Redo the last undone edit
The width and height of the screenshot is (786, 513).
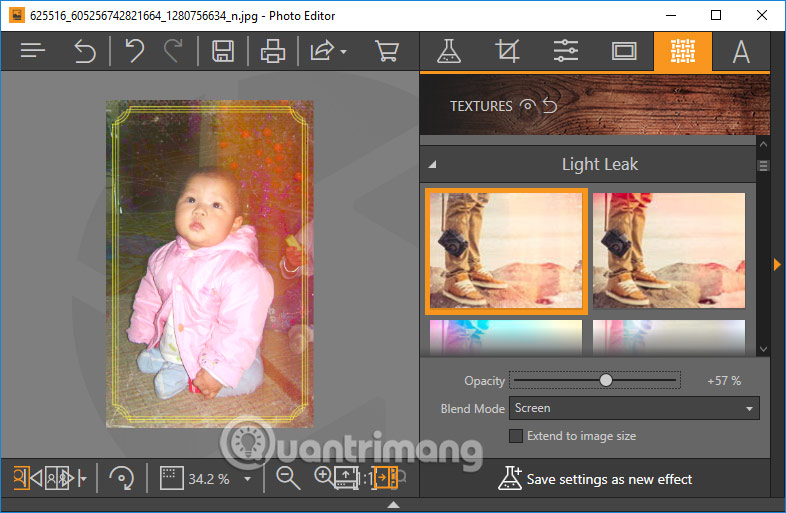(173, 51)
